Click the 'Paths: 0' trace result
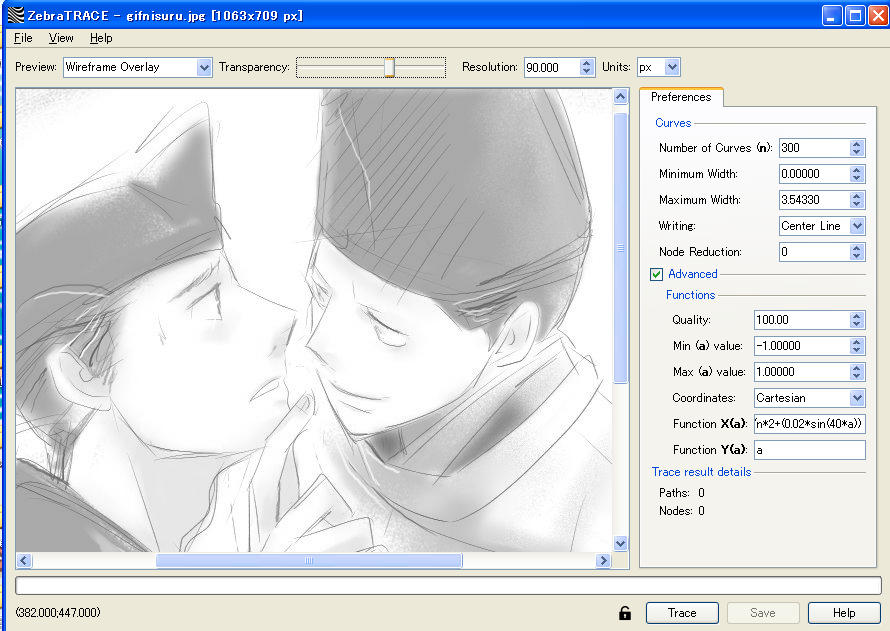 (682, 493)
